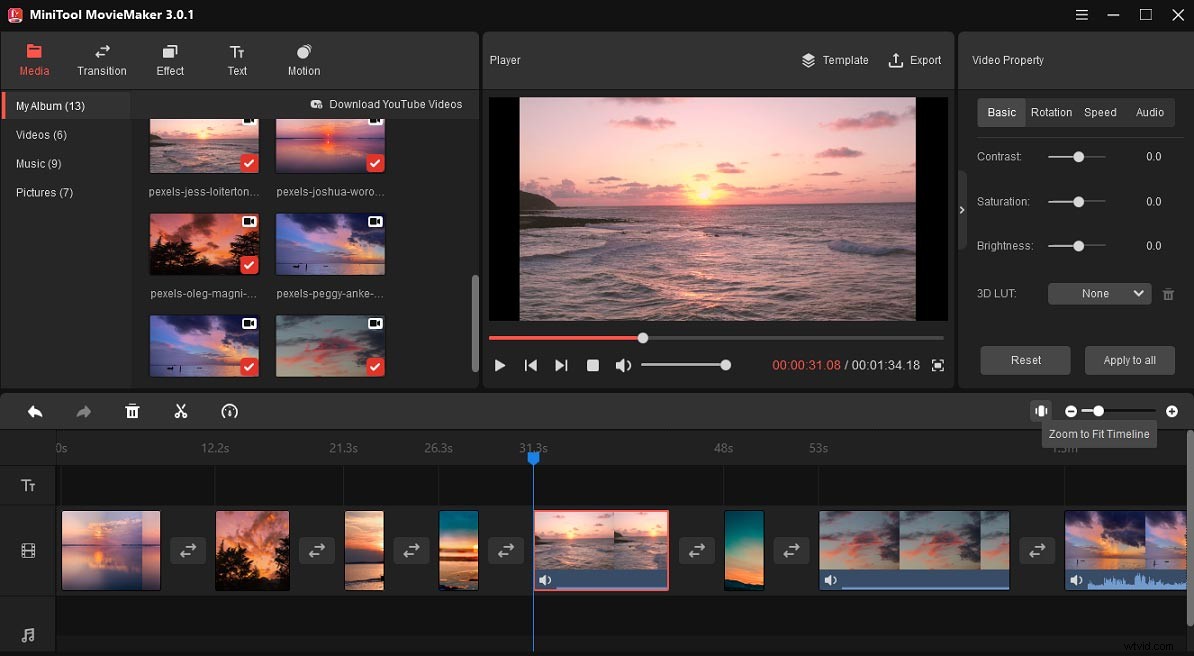1194x656 pixels.
Task: Switch to the Speed tab in Video Property
Action: click(1100, 112)
